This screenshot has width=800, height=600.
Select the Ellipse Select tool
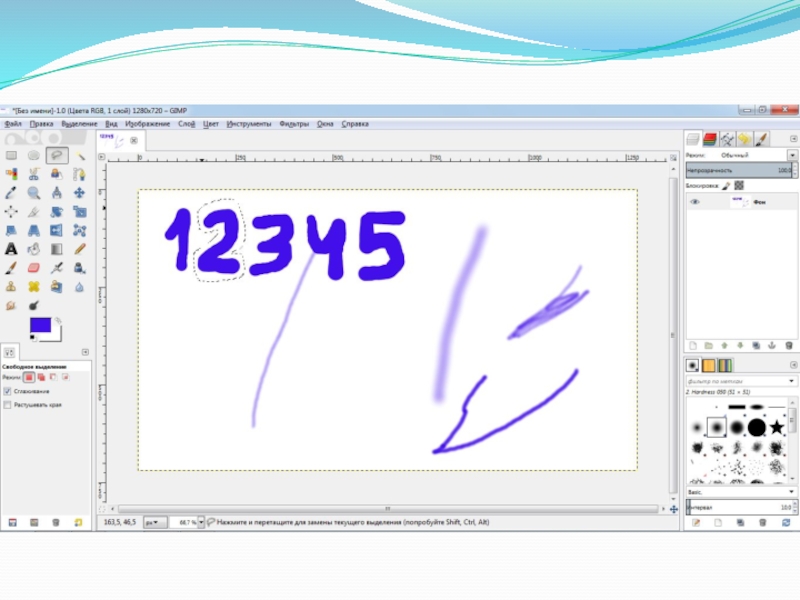34,155
